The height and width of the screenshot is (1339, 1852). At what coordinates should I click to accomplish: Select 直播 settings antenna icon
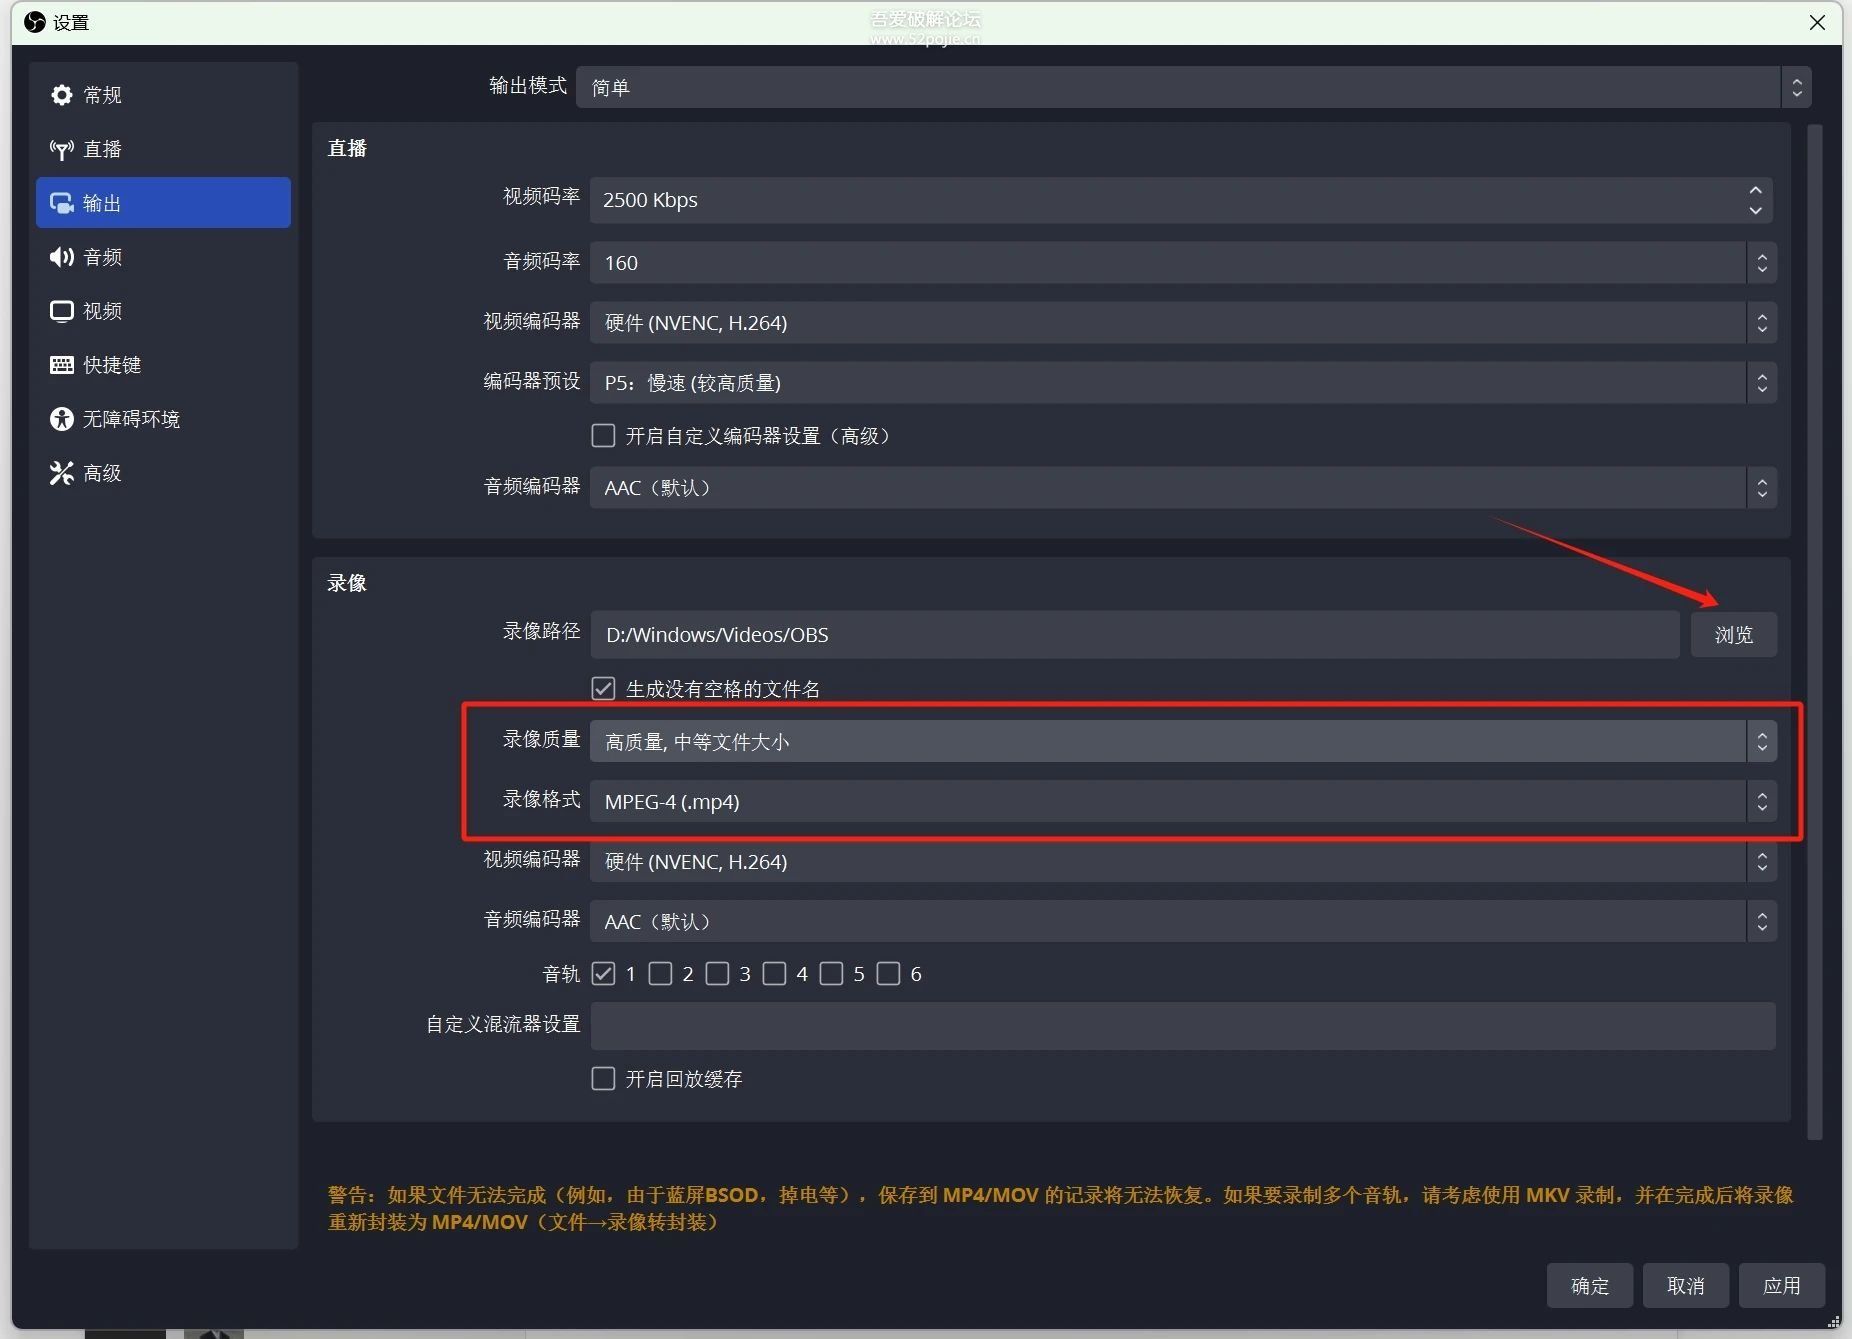click(x=62, y=148)
